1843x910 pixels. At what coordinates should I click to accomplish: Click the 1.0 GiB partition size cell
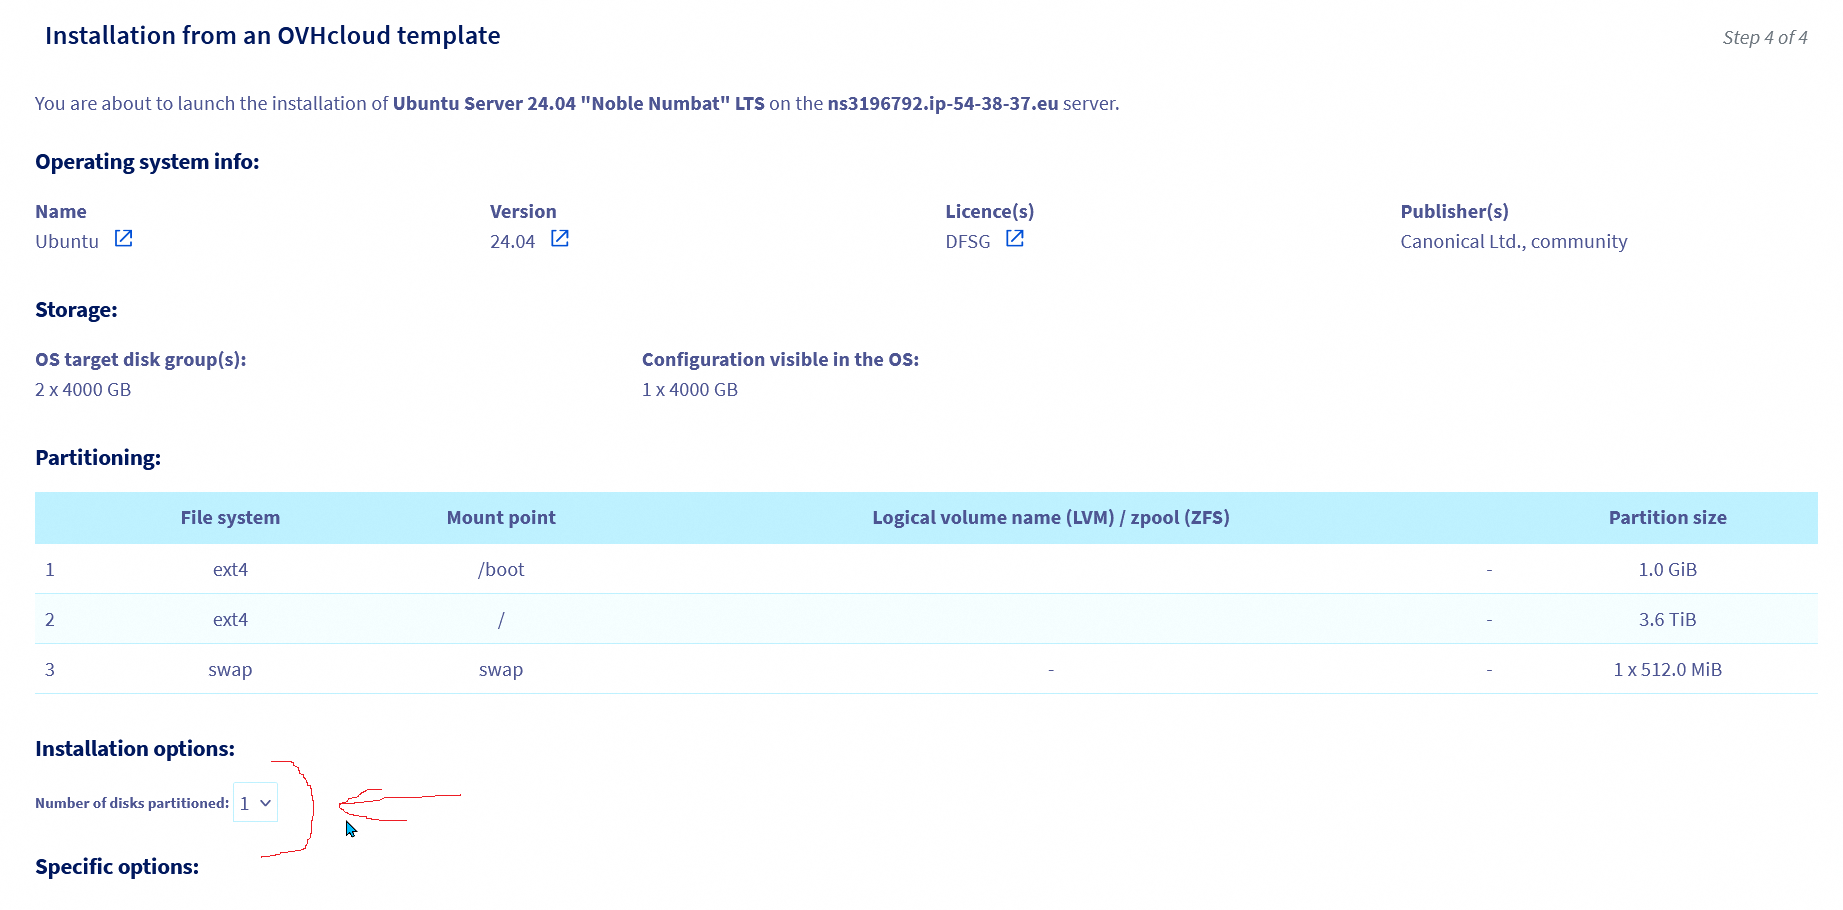tap(1667, 570)
